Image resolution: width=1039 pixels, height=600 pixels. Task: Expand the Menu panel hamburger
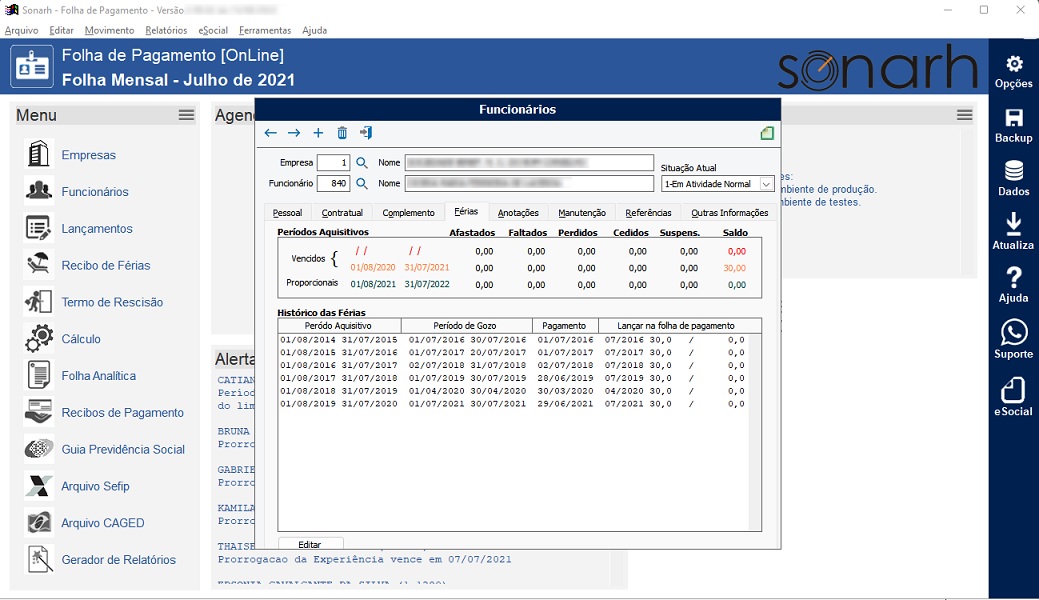pos(186,115)
